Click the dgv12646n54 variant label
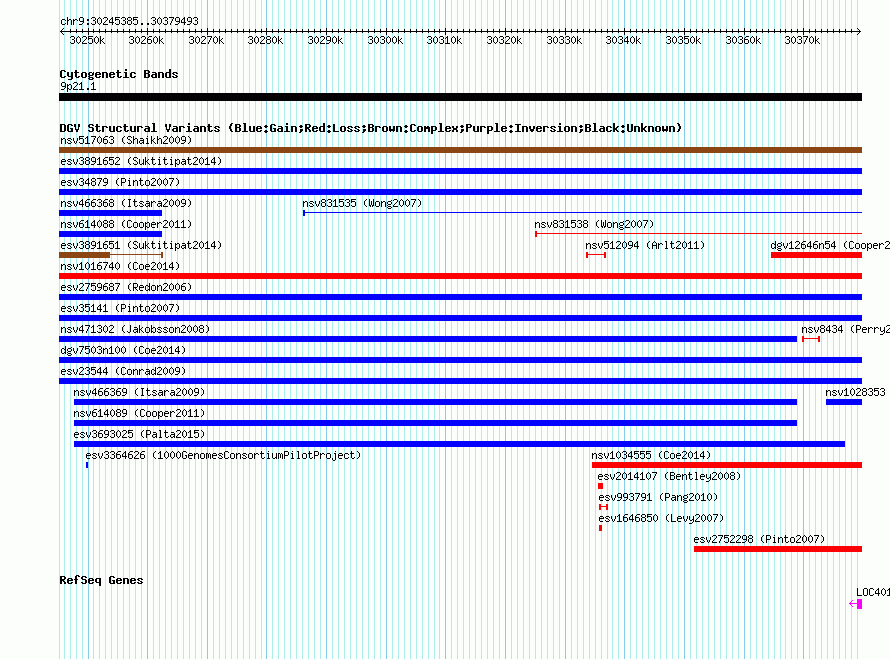Image resolution: width=890 pixels, height=659 pixels. click(830, 245)
